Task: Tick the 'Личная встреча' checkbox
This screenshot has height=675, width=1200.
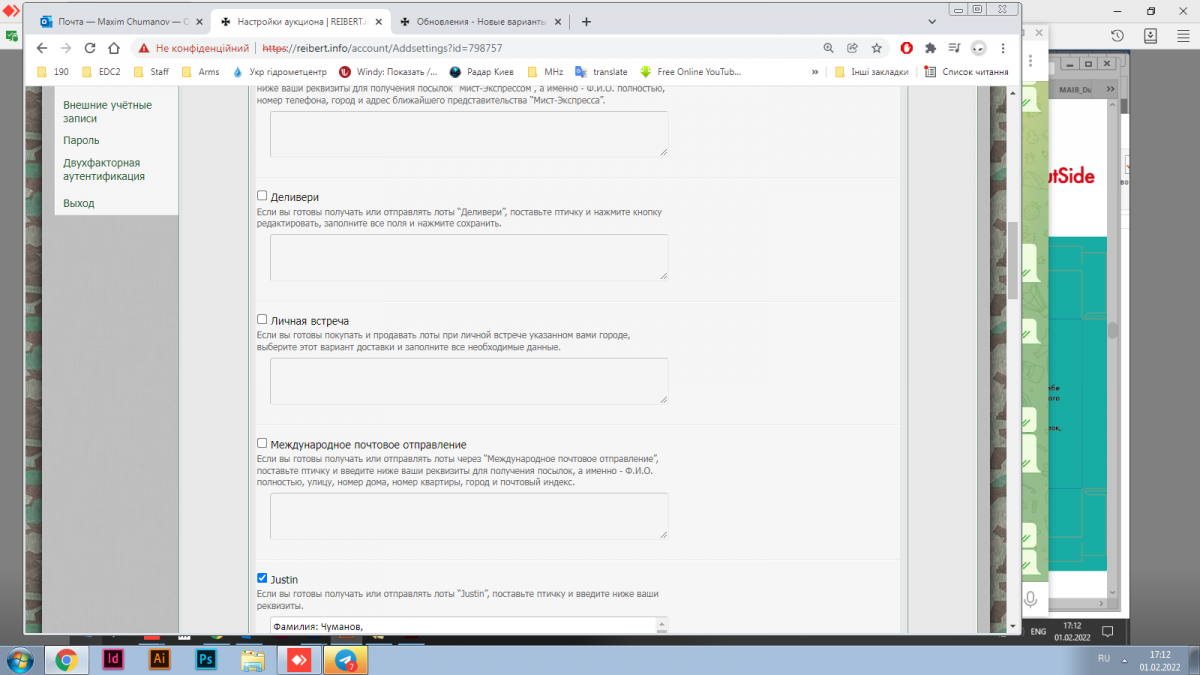Action: point(262,320)
